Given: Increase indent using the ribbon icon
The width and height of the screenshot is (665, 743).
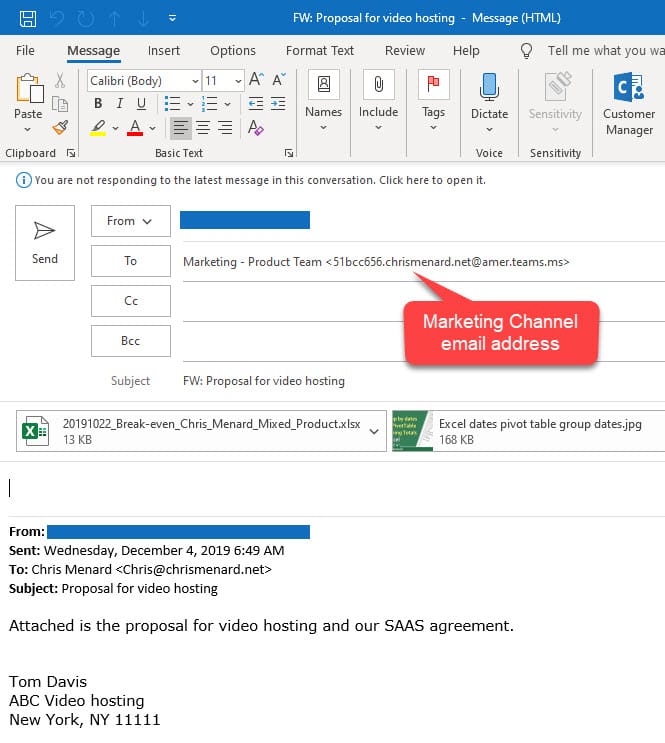Looking at the screenshot, I should point(277,103).
